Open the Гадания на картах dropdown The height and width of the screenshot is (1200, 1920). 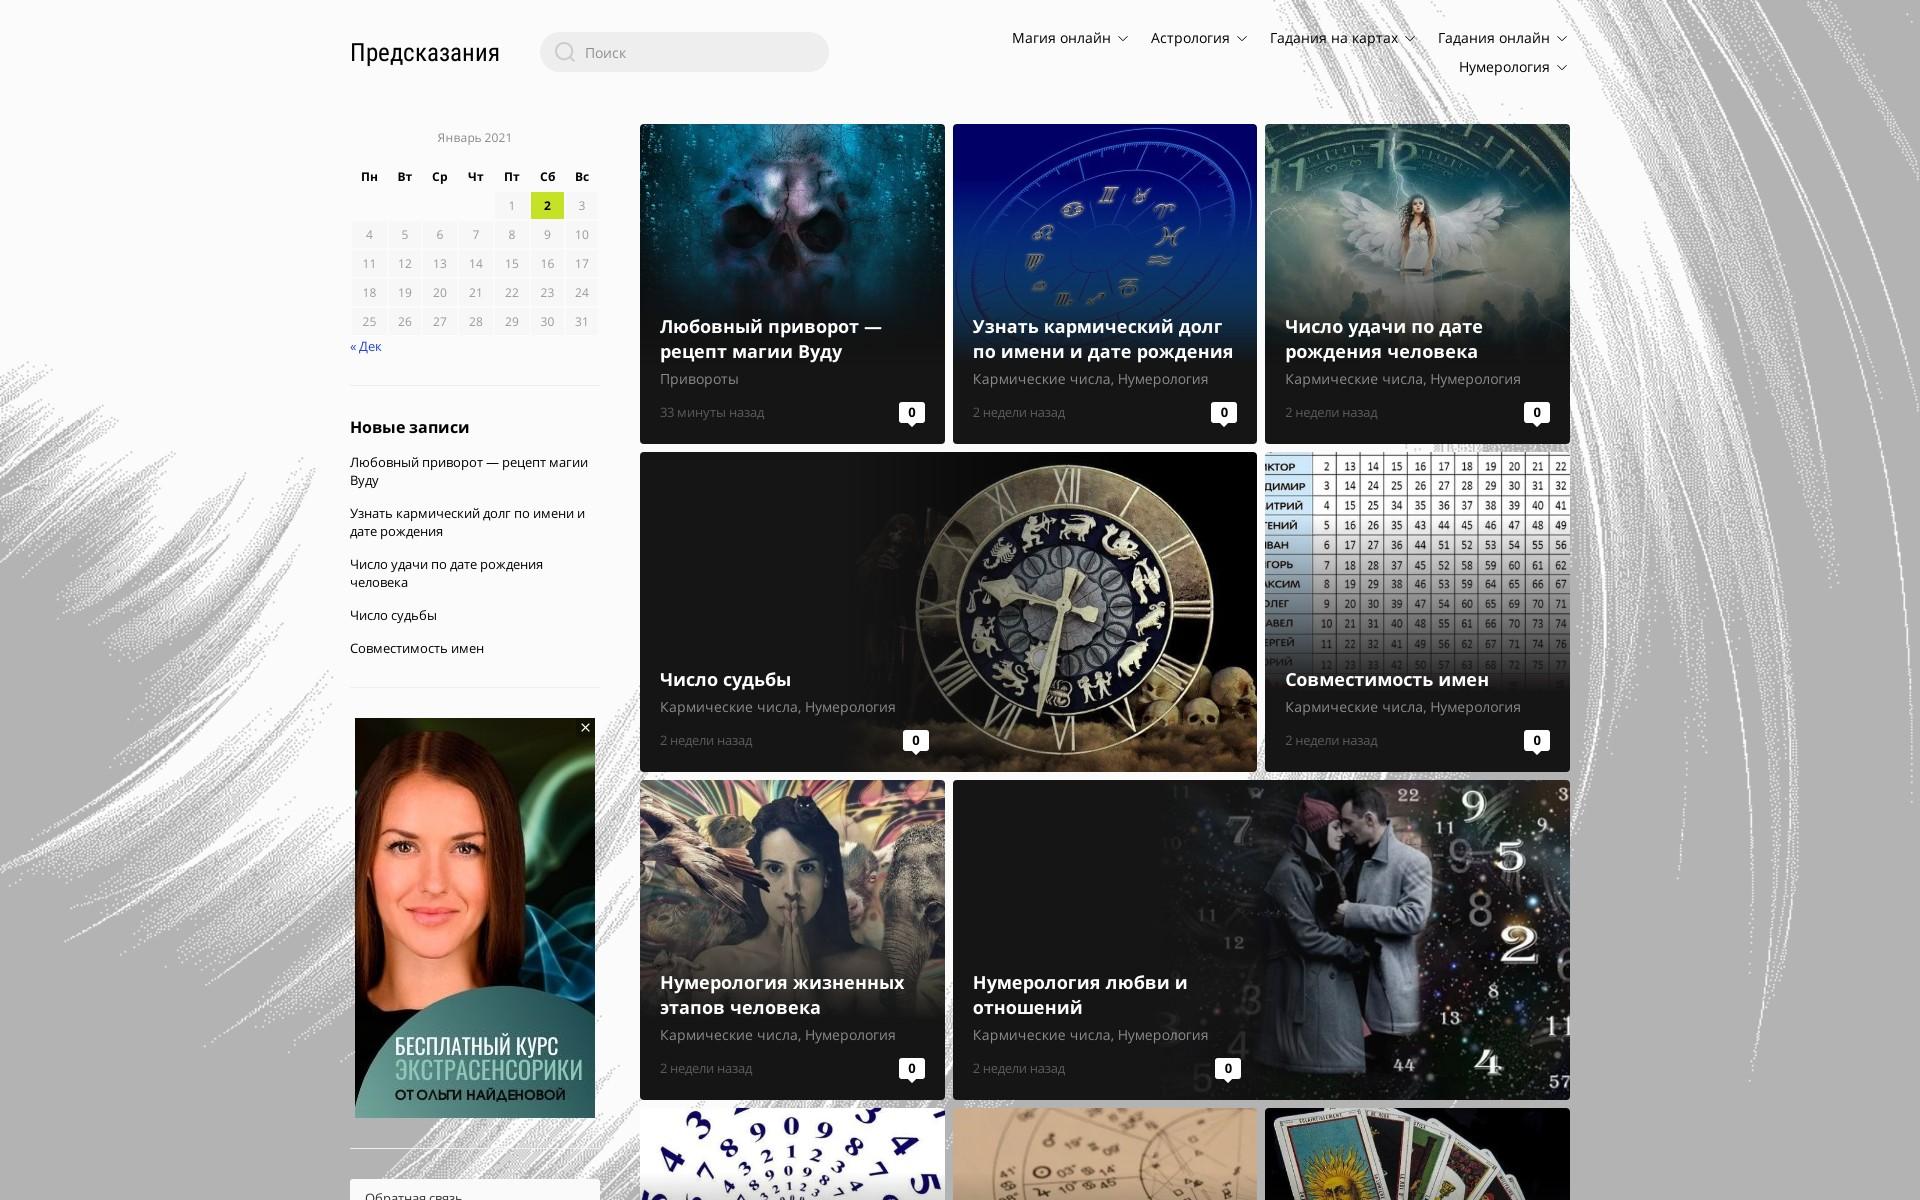click(x=1342, y=38)
